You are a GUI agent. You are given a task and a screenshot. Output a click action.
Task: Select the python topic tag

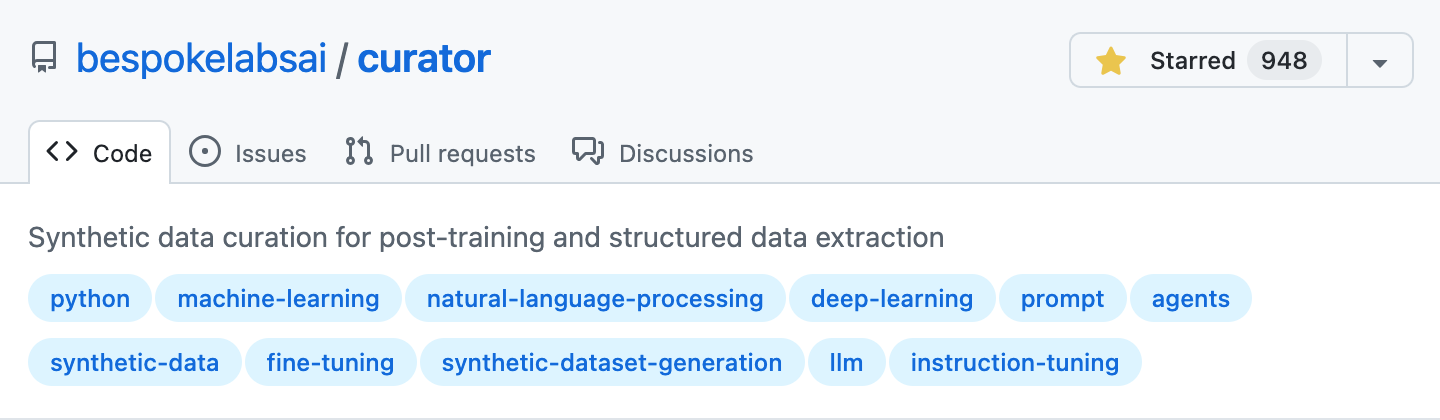click(x=90, y=298)
